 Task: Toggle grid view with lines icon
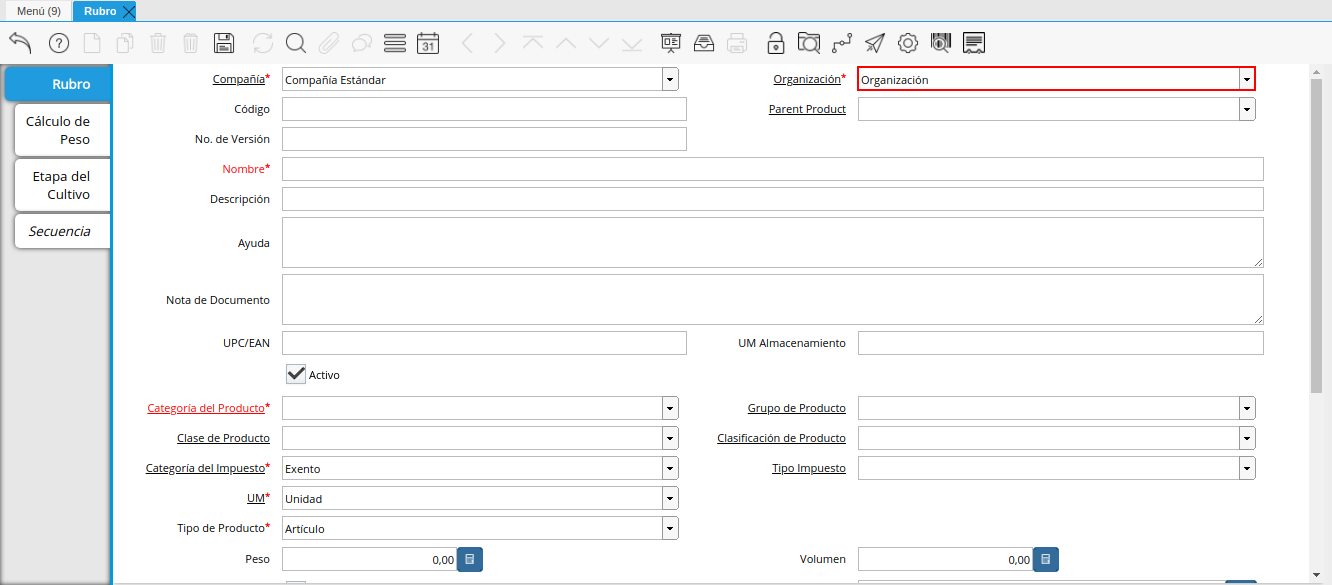tap(395, 43)
